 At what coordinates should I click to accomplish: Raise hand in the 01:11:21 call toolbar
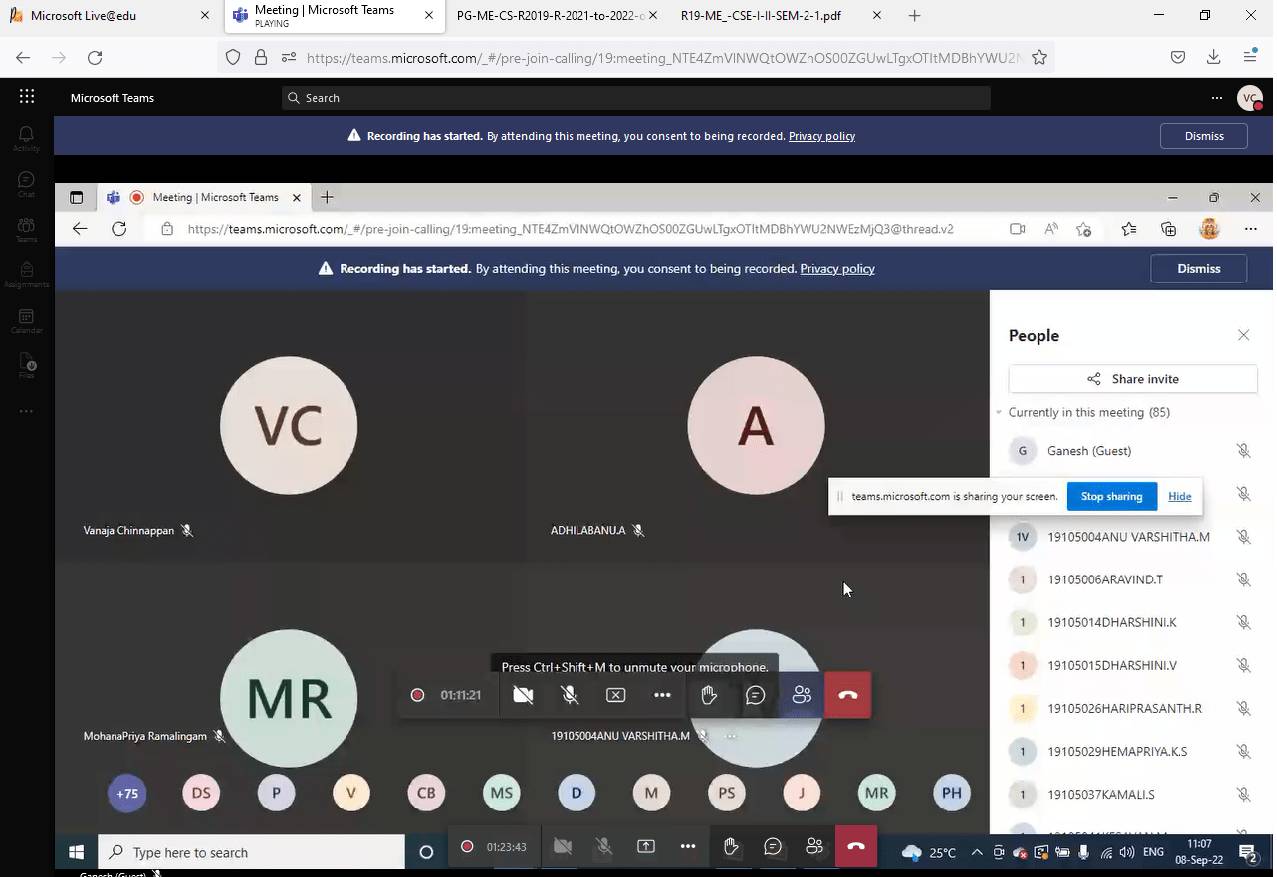point(709,695)
